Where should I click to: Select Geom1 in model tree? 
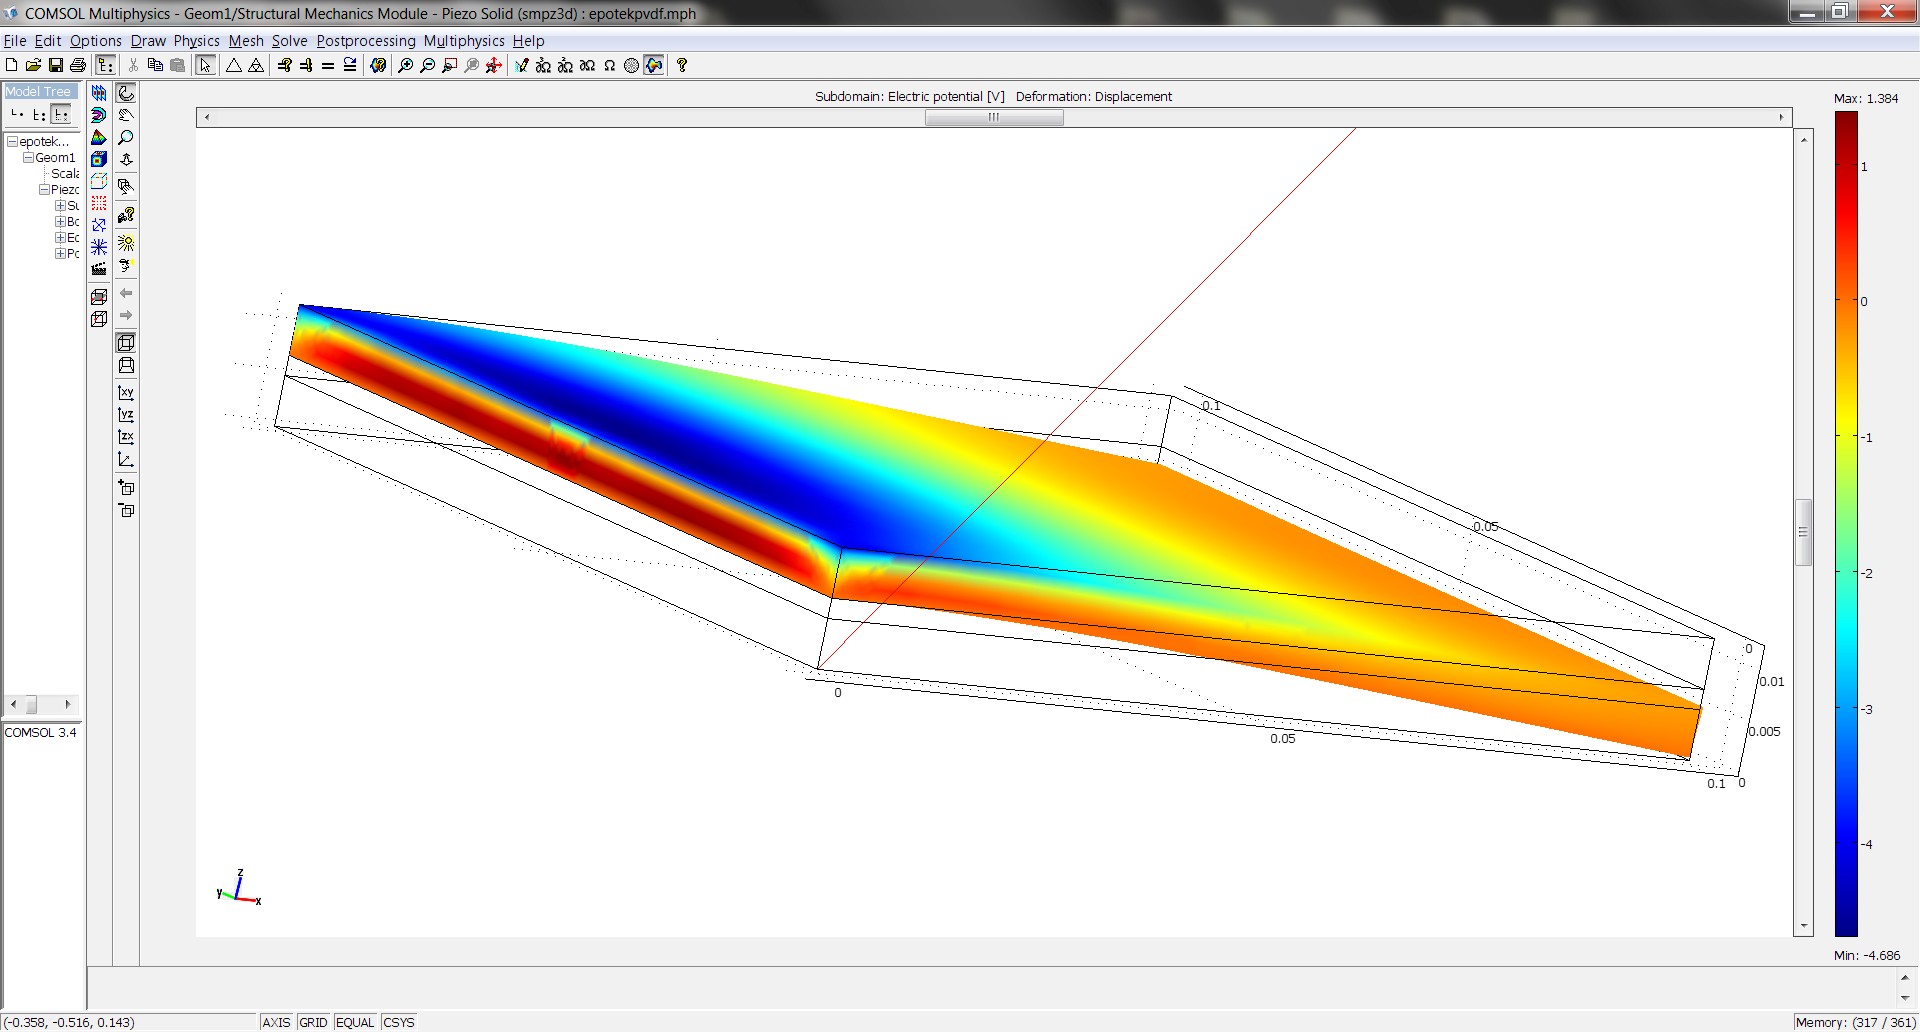click(55, 158)
